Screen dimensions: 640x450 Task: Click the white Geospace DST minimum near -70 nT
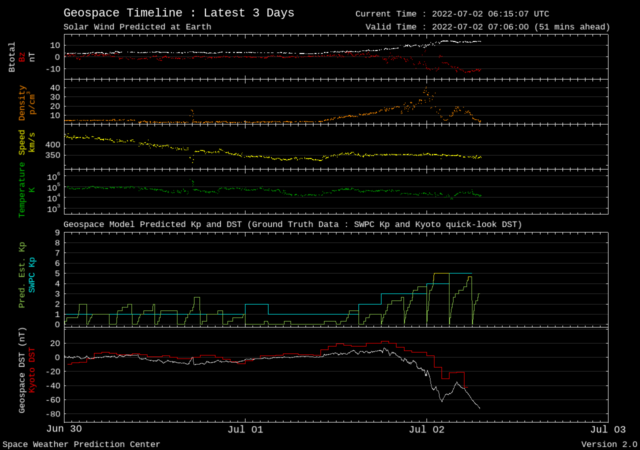click(x=479, y=408)
